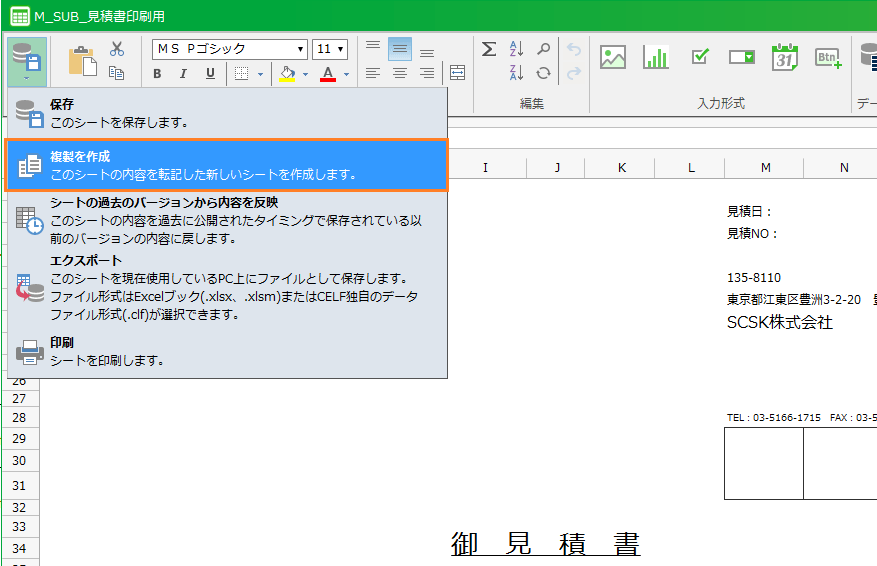Select 複製を作成 menu entry

click(227, 165)
